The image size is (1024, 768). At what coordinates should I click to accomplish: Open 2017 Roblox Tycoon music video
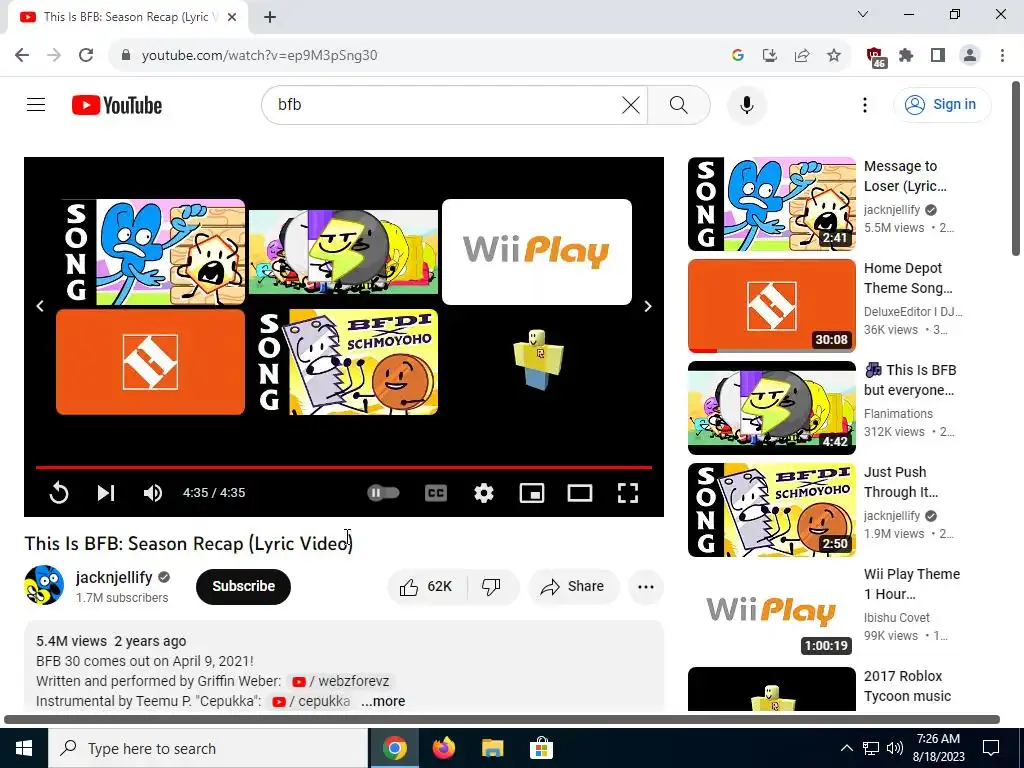(907, 686)
